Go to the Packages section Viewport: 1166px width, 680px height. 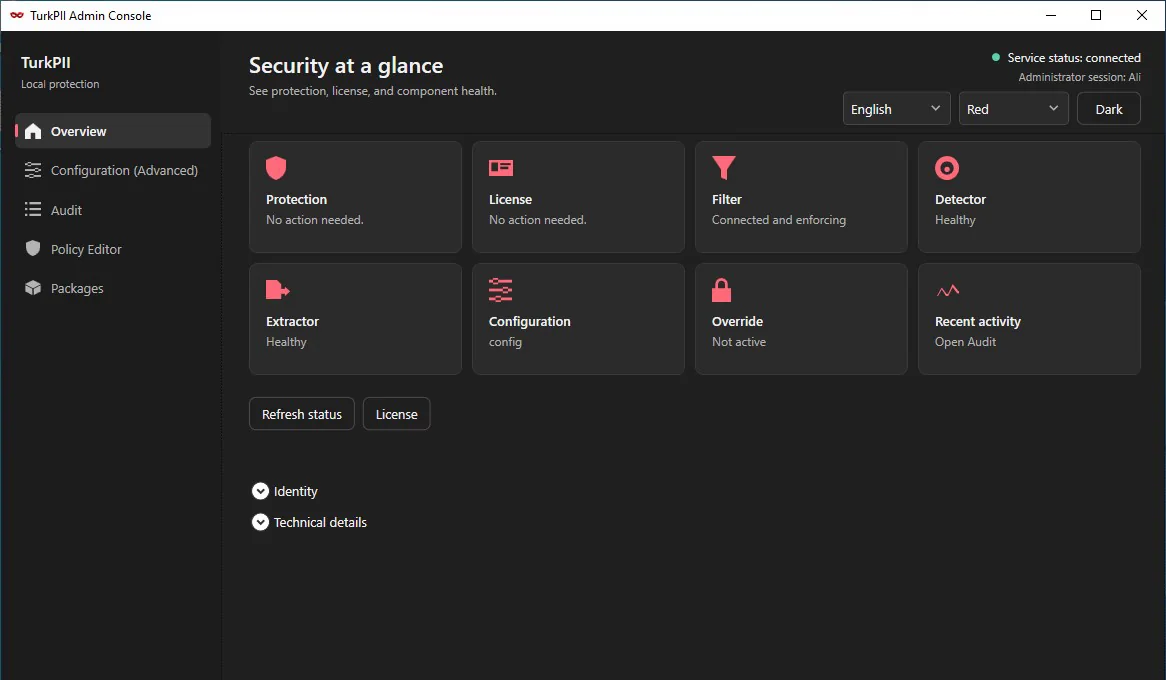click(x=113, y=288)
